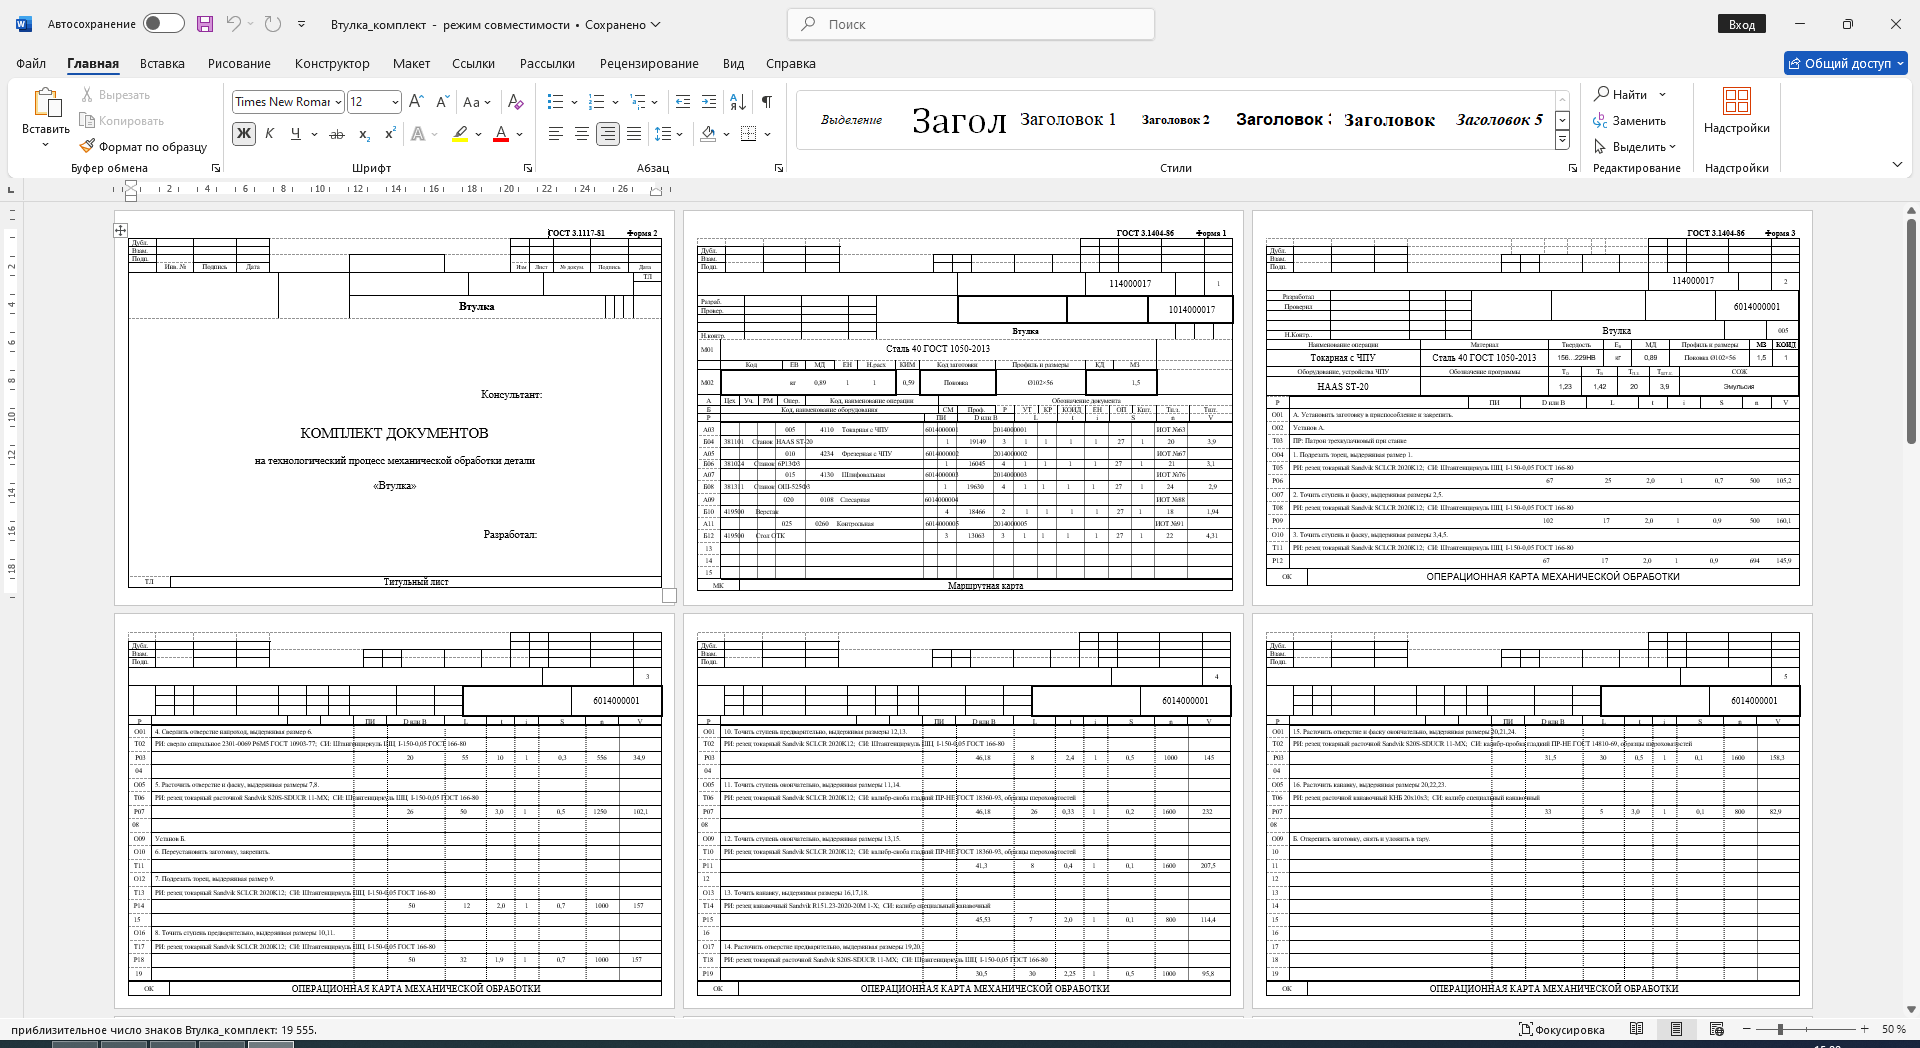The width and height of the screenshot is (1920, 1048).
Task: Apply a bulleted list
Action: coord(556,102)
